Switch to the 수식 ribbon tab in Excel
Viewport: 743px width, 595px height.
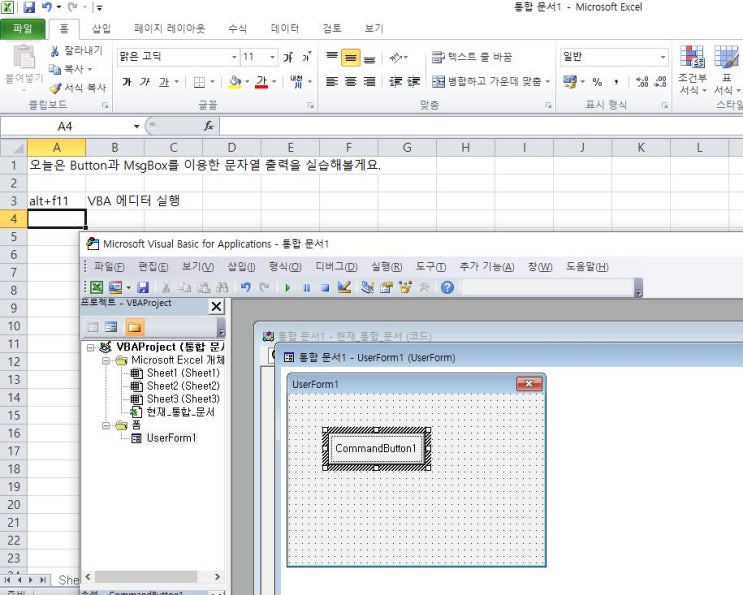(237, 29)
